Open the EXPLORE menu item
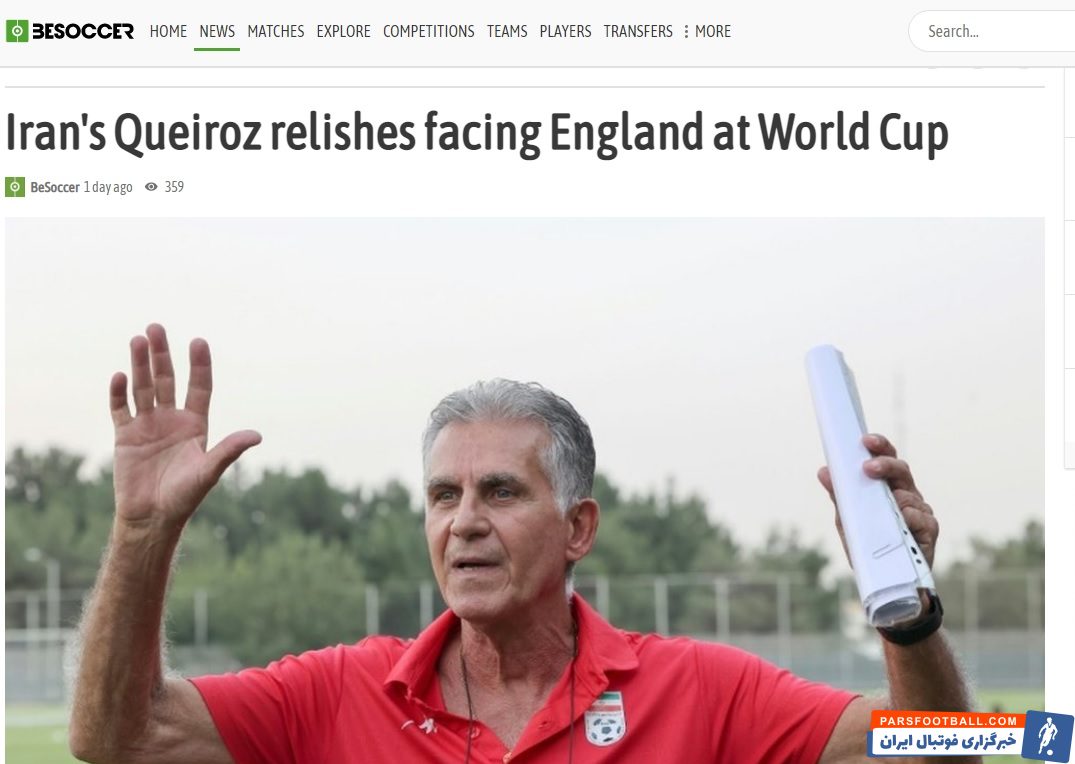The width and height of the screenshot is (1075, 764). [x=343, y=32]
